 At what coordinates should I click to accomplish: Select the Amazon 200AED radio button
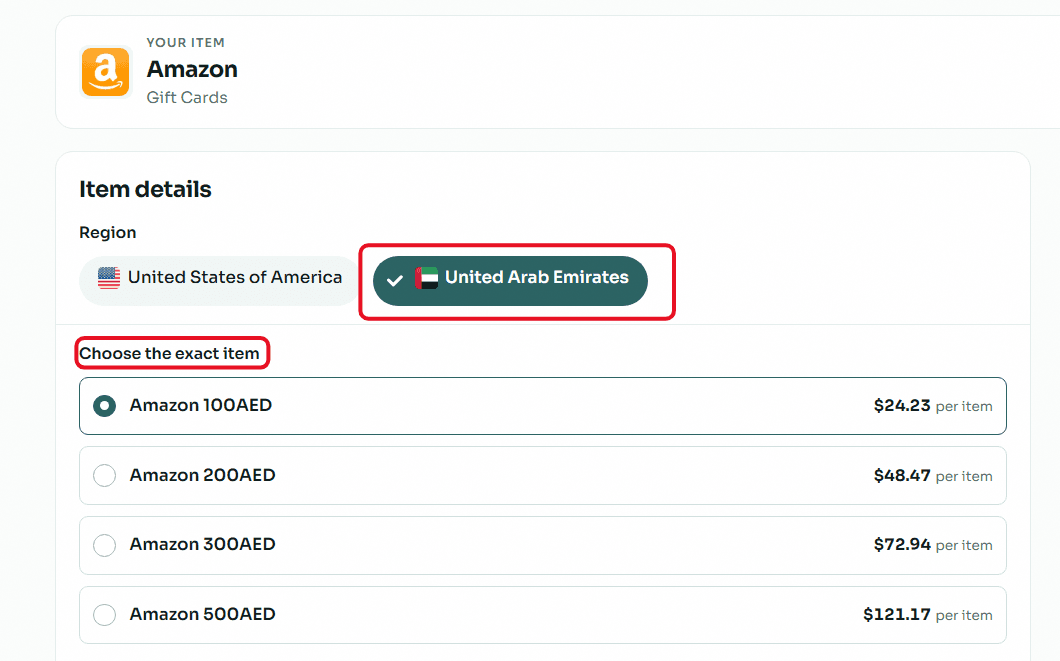(104, 475)
